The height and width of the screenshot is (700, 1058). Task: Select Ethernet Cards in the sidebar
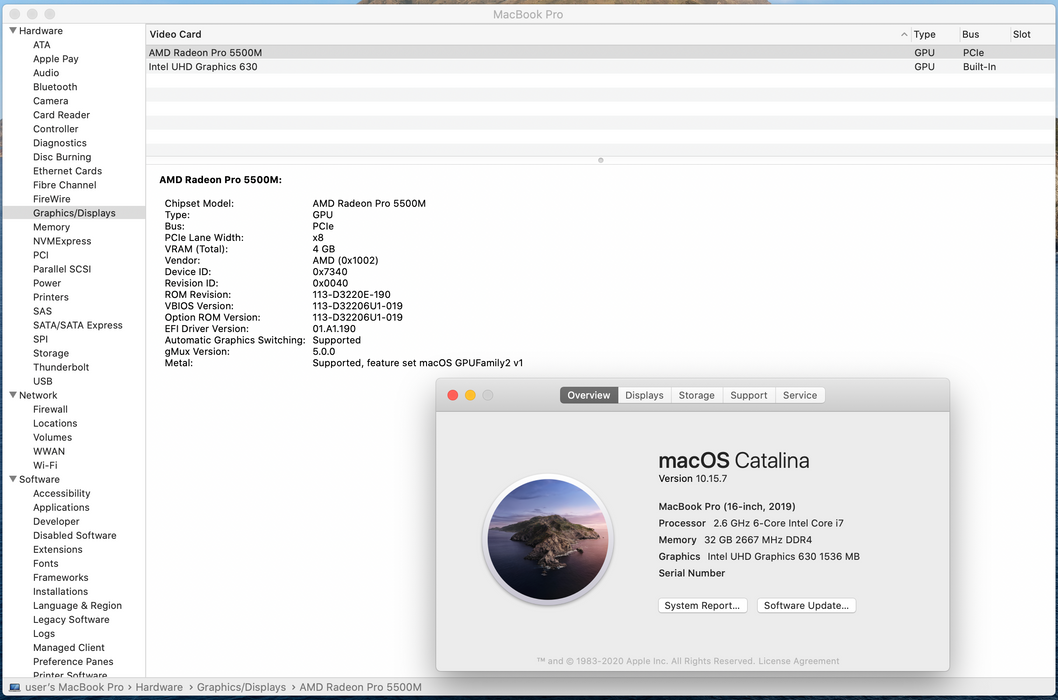(x=67, y=171)
